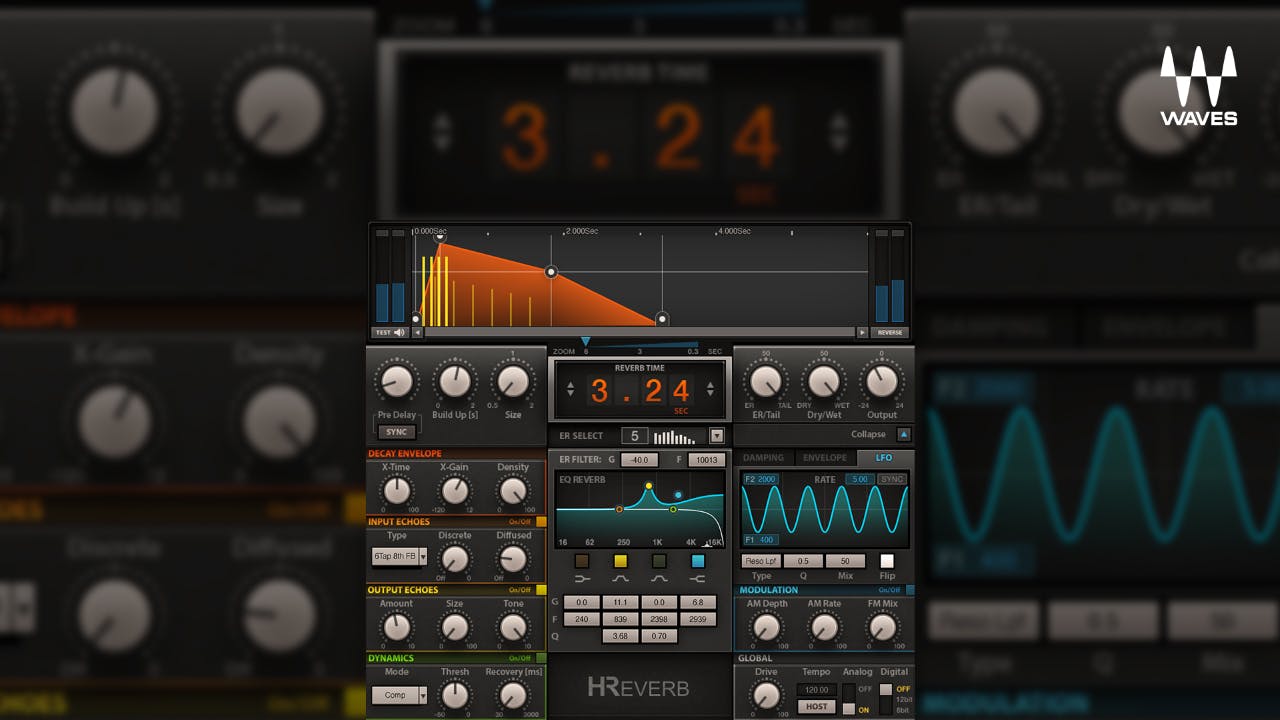The height and width of the screenshot is (720, 1280).
Task: Click the ER Filter F value 10013
Action: pos(707,460)
